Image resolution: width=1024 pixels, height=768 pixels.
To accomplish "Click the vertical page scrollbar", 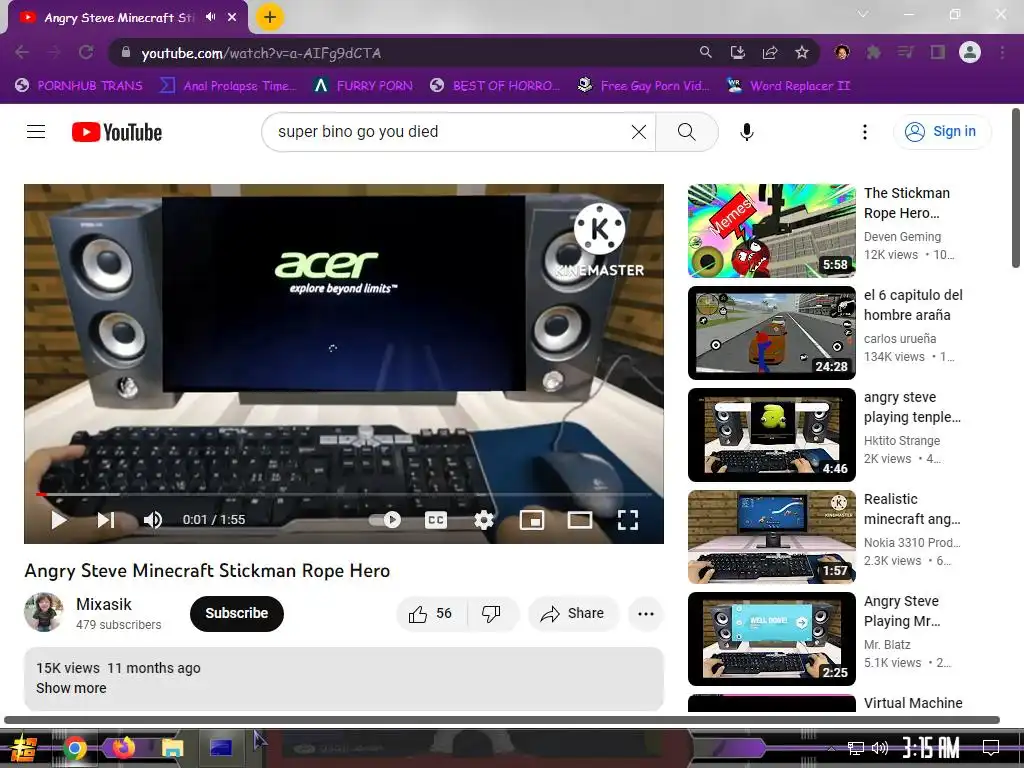I will pyautogui.click(x=1016, y=188).
